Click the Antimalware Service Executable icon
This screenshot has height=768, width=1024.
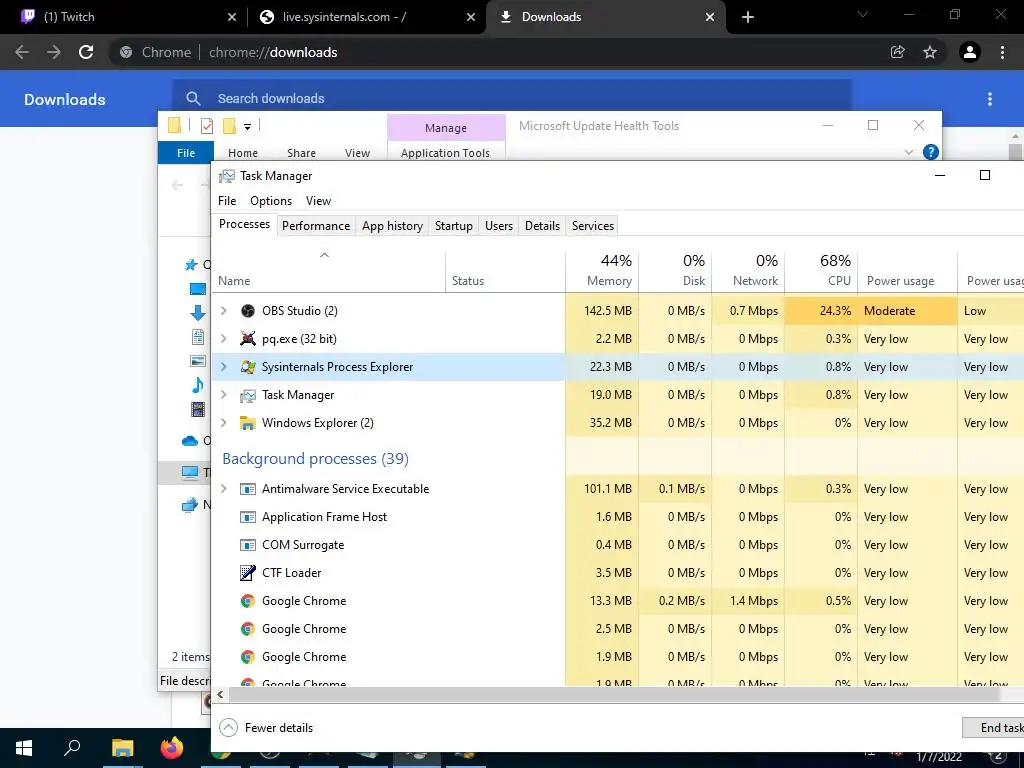(248, 489)
